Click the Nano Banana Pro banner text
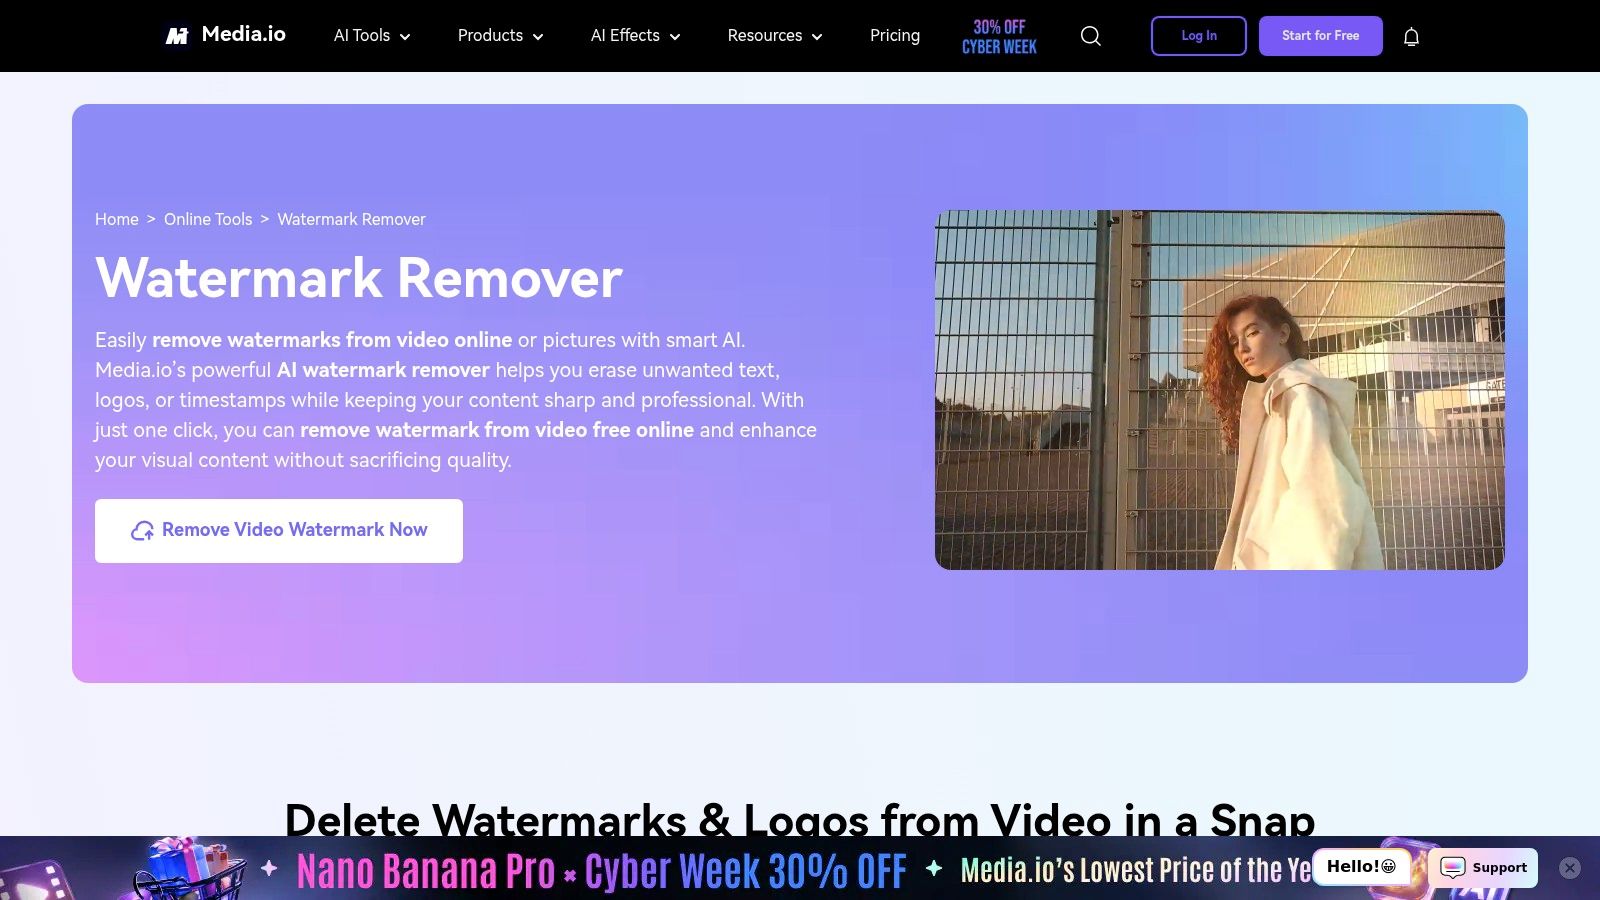 point(426,871)
